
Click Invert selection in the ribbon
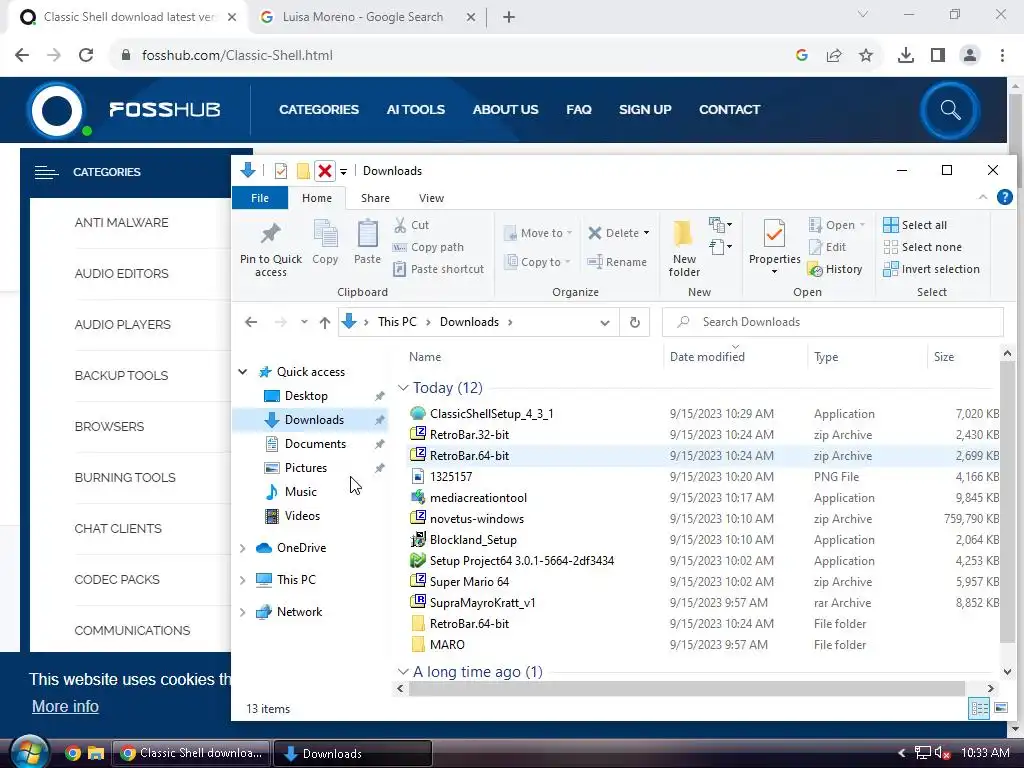[x=931, y=269]
